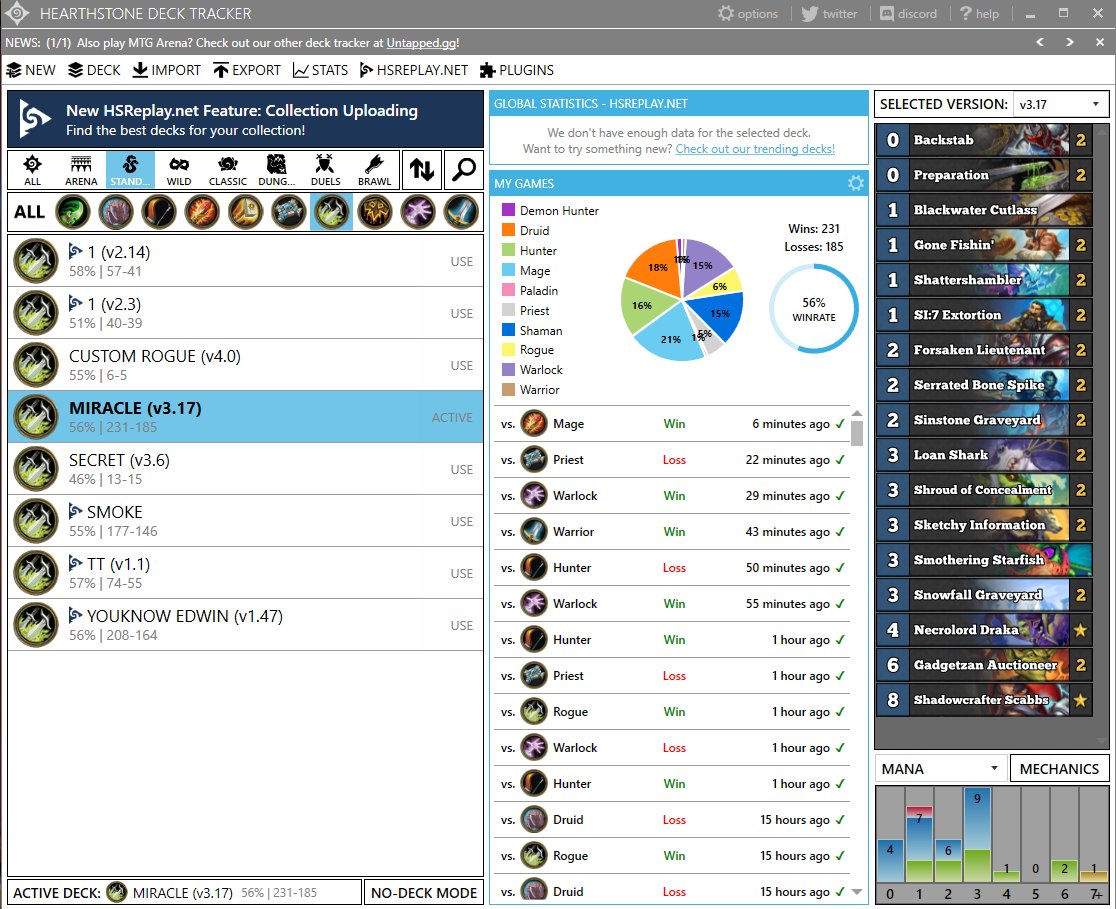The width and height of the screenshot is (1116, 909).
Task: Select the Gadgetzan Auctioneer card
Action: (x=984, y=665)
